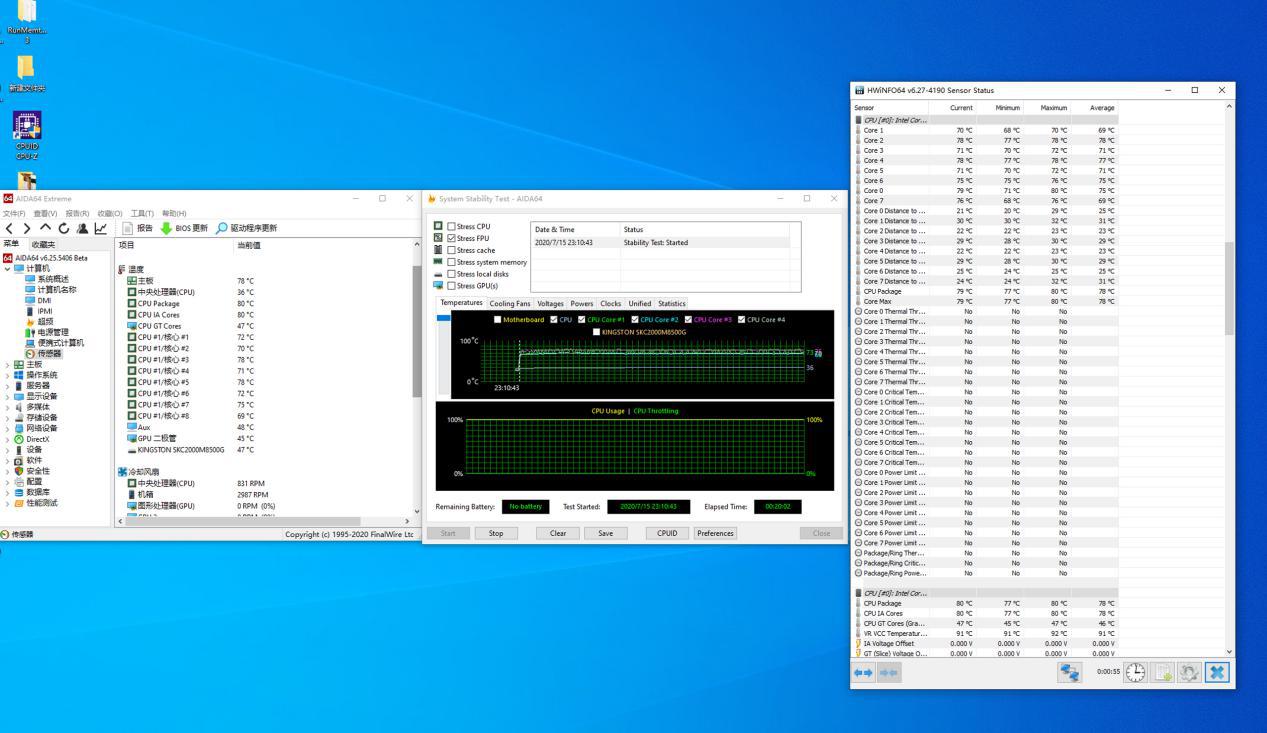
Task: Open the driver update magnifier icon
Action: click(x=222, y=228)
